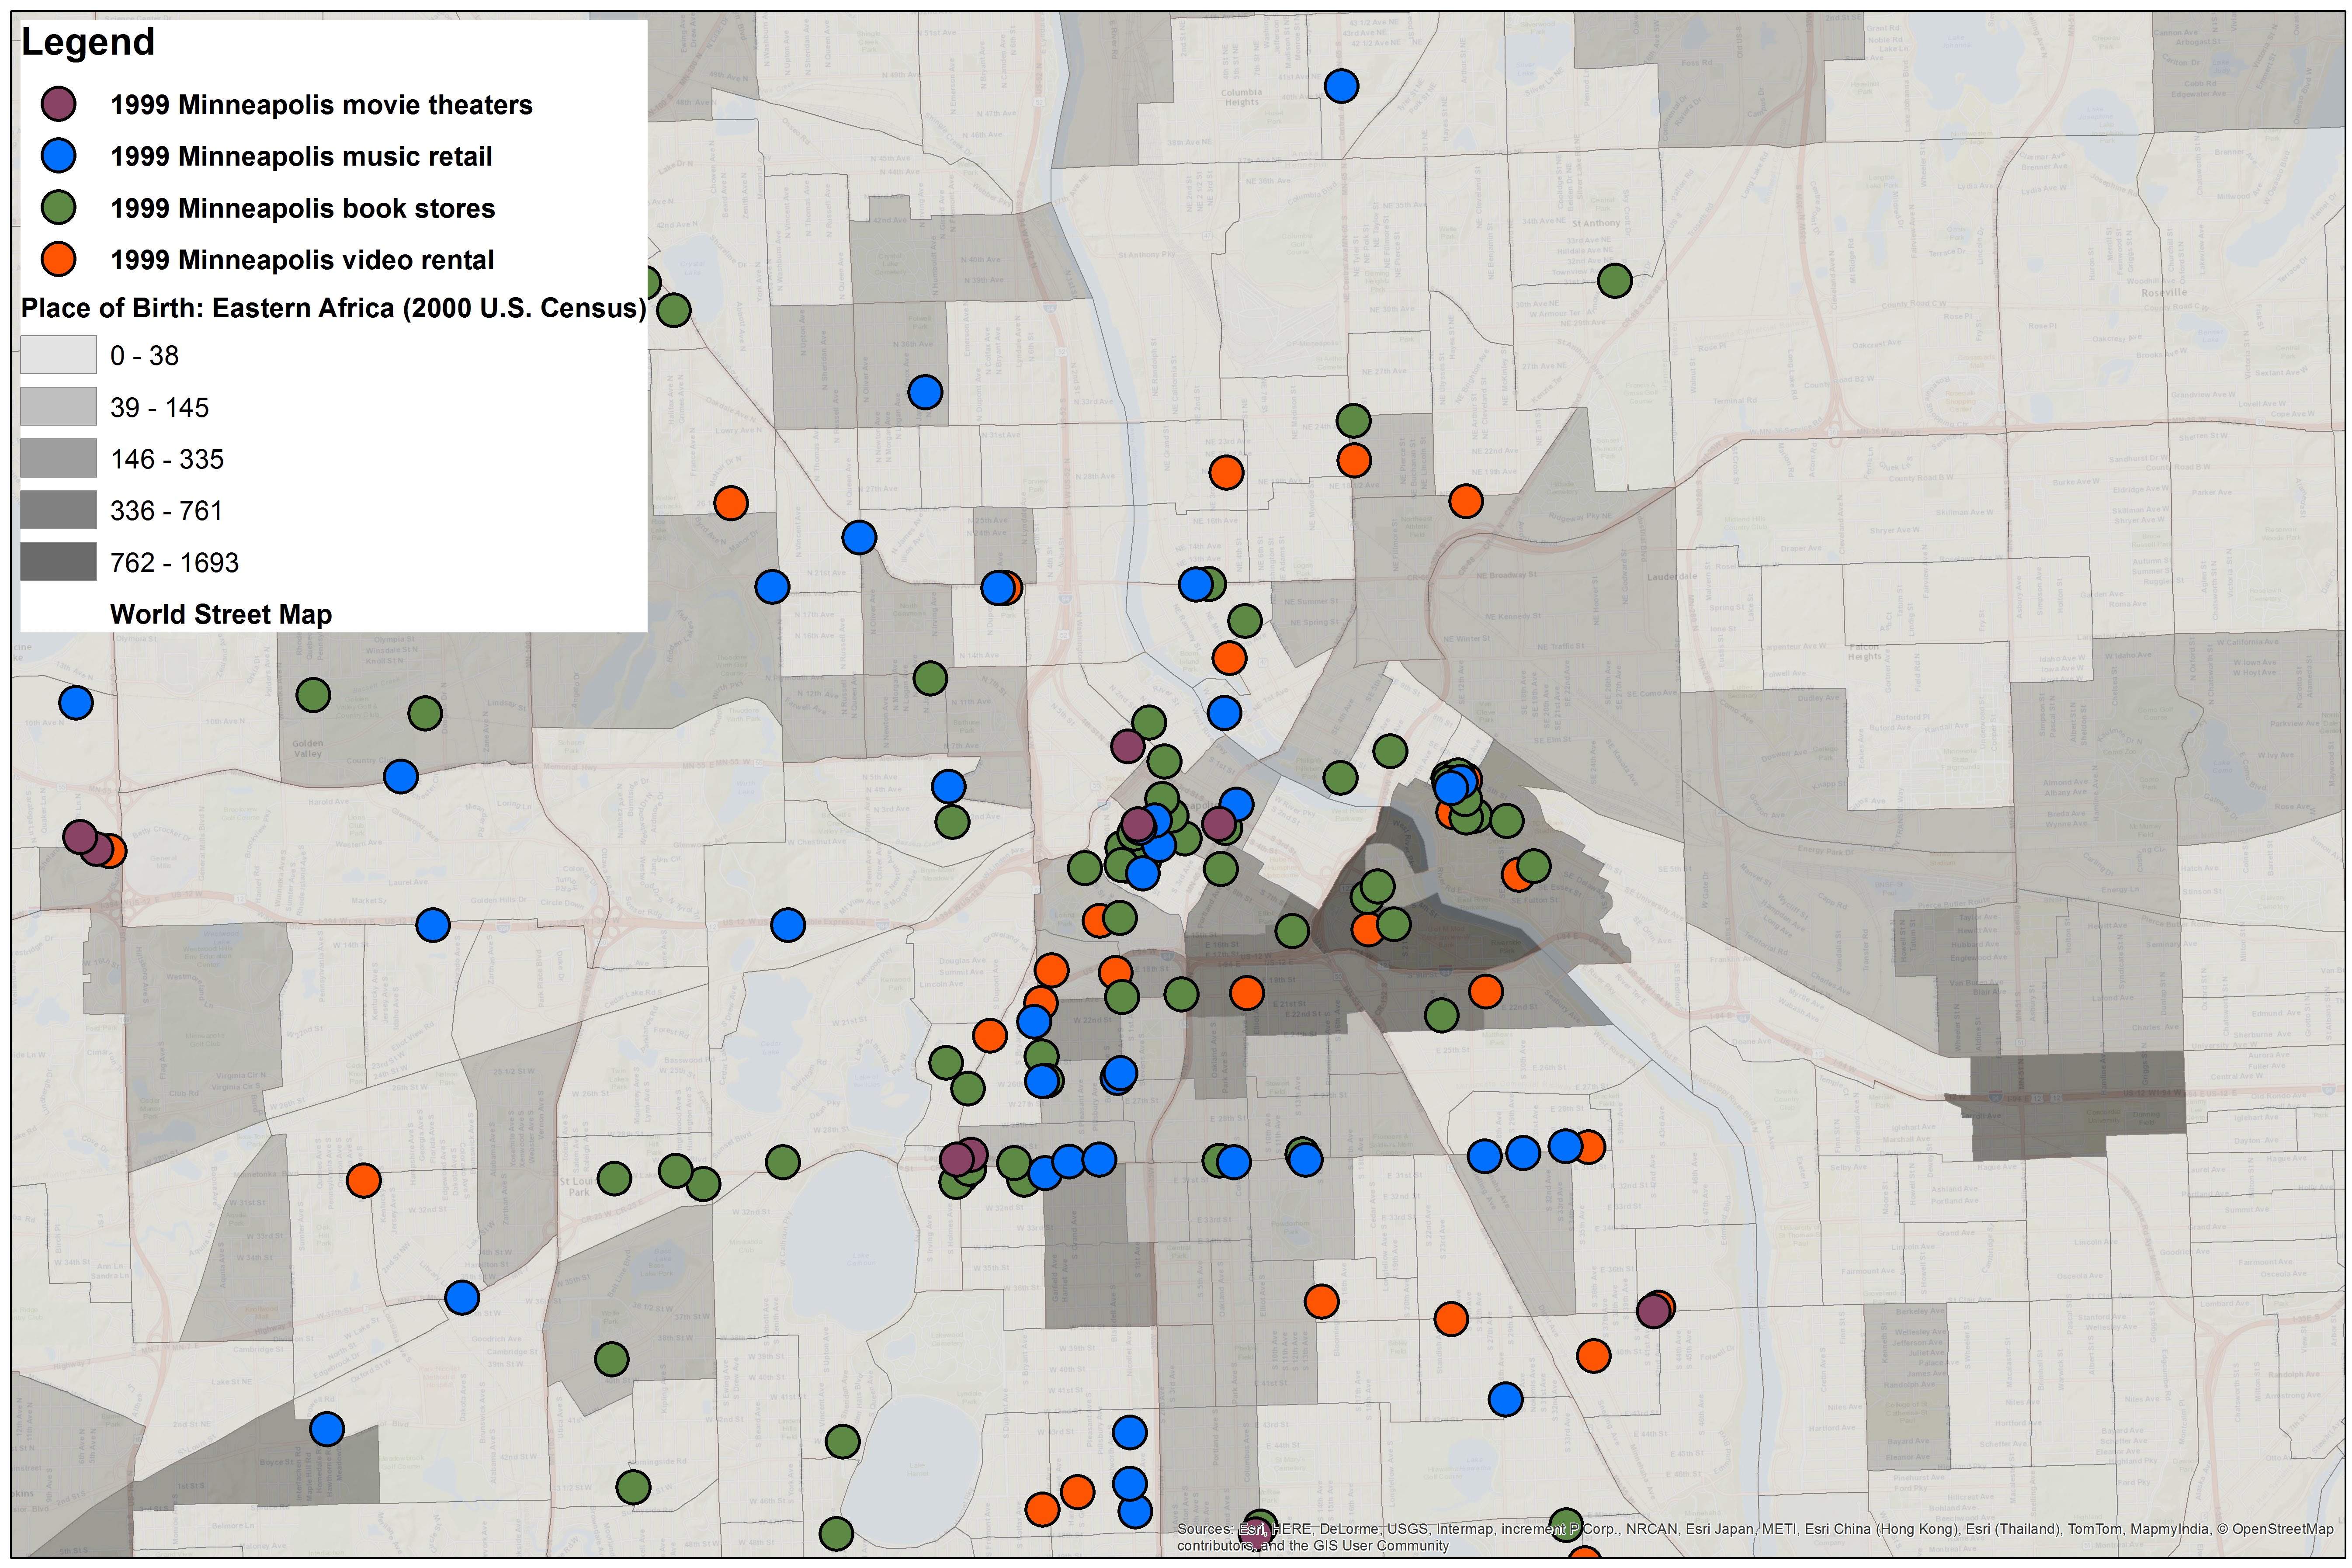2352x1568 pixels.
Task: Click the Legend title text
Action: [x=88, y=42]
